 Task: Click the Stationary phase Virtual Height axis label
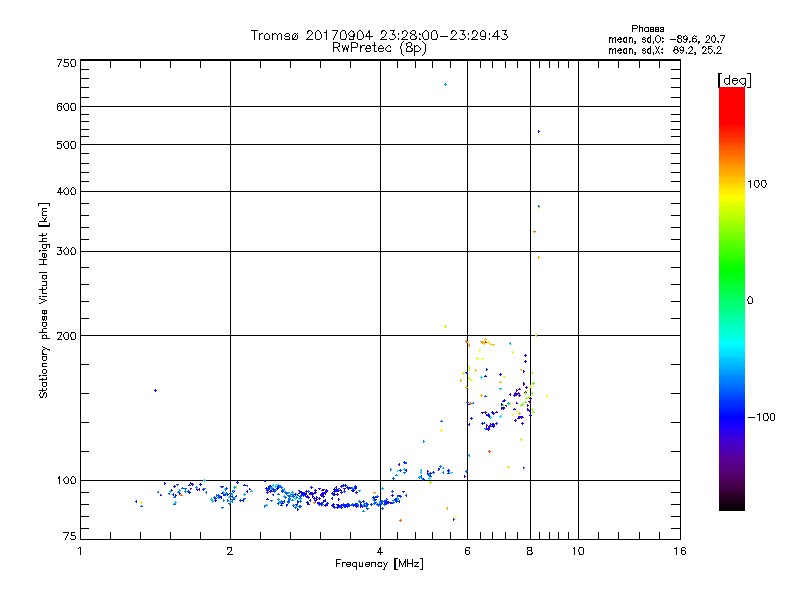(44, 301)
